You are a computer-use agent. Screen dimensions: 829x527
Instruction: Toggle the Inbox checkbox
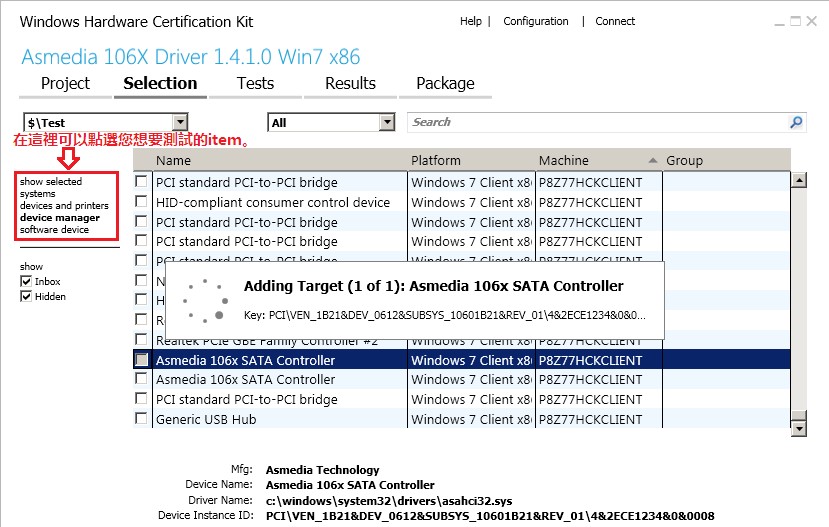(26, 281)
